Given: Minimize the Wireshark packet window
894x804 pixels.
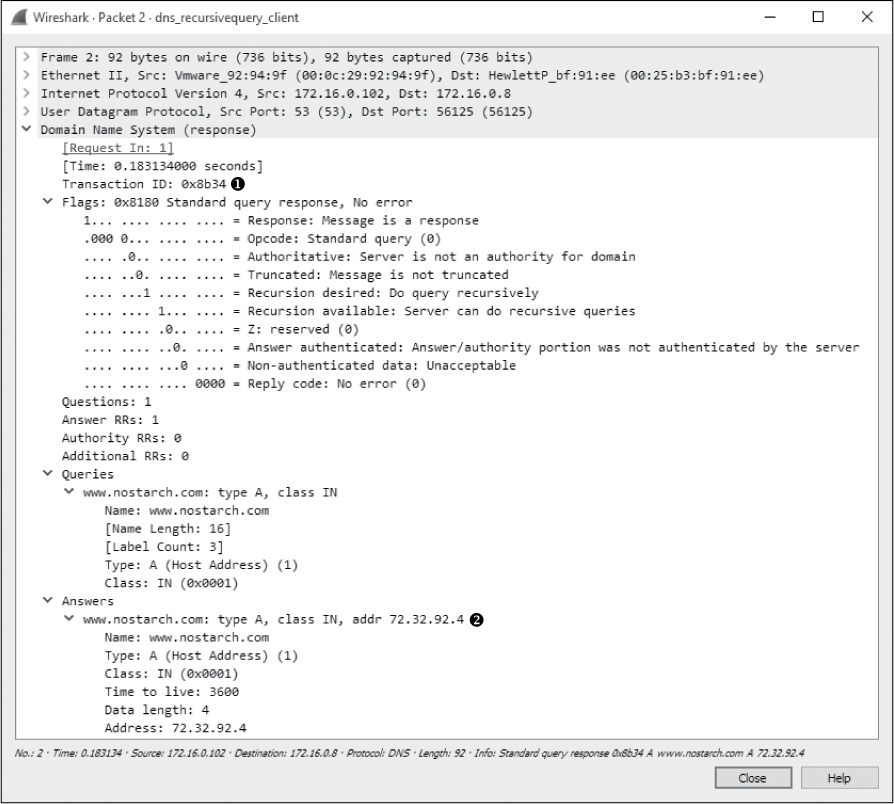Looking at the screenshot, I should point(770,17).
